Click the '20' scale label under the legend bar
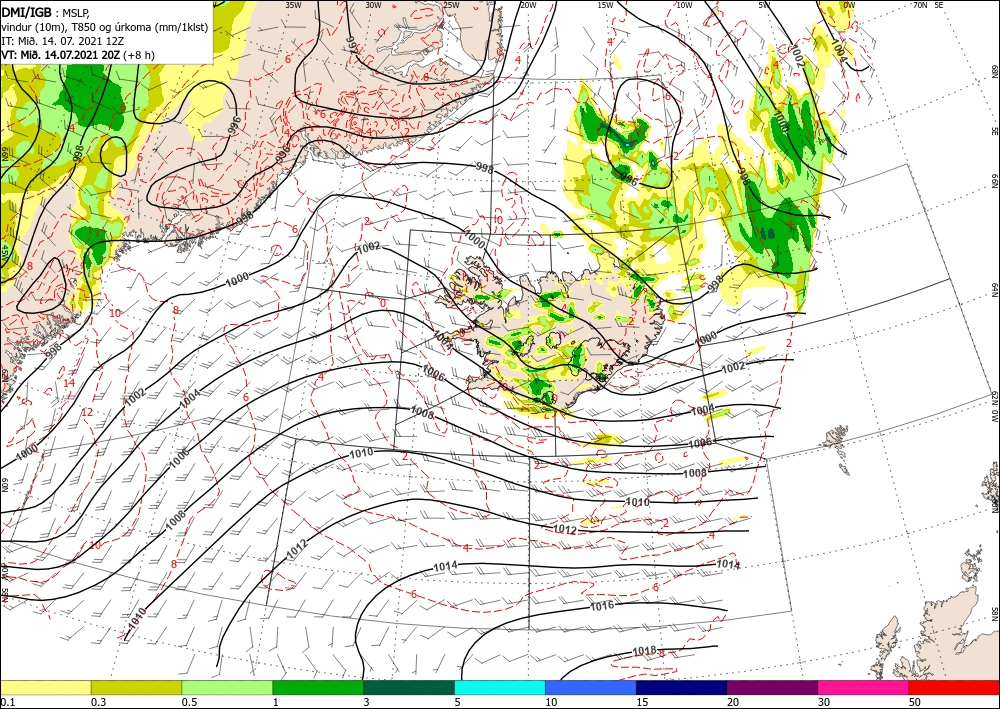 click(x=733, y=702)
